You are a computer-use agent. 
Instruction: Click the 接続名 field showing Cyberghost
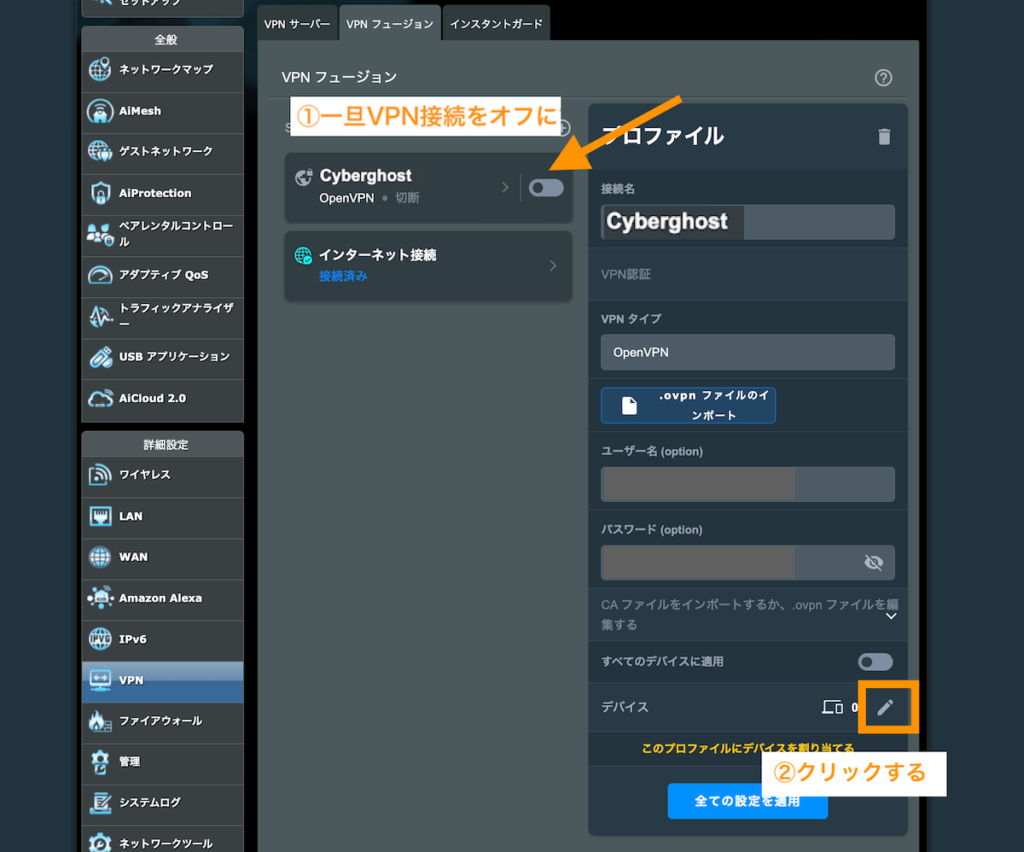coord(746,222)
